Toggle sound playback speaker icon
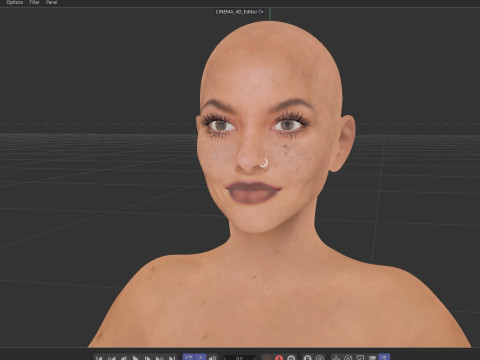480x360 pixels. click(x=213, y=358)
